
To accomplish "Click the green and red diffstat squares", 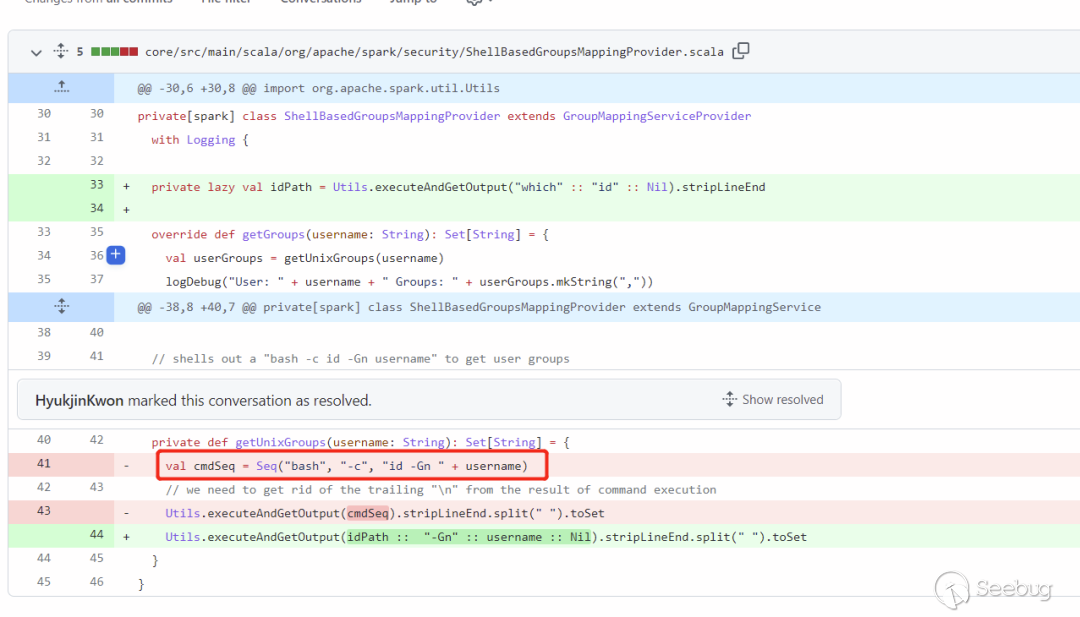I will click(114, 52).
